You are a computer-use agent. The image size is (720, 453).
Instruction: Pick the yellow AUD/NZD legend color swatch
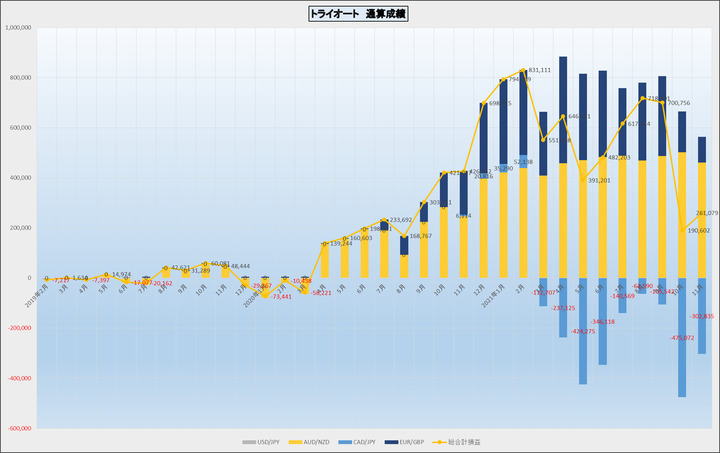point(295,442)
